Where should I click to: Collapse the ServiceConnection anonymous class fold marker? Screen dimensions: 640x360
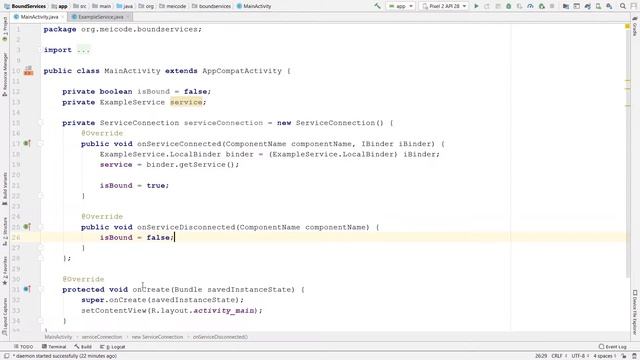[x=41, y=123]
